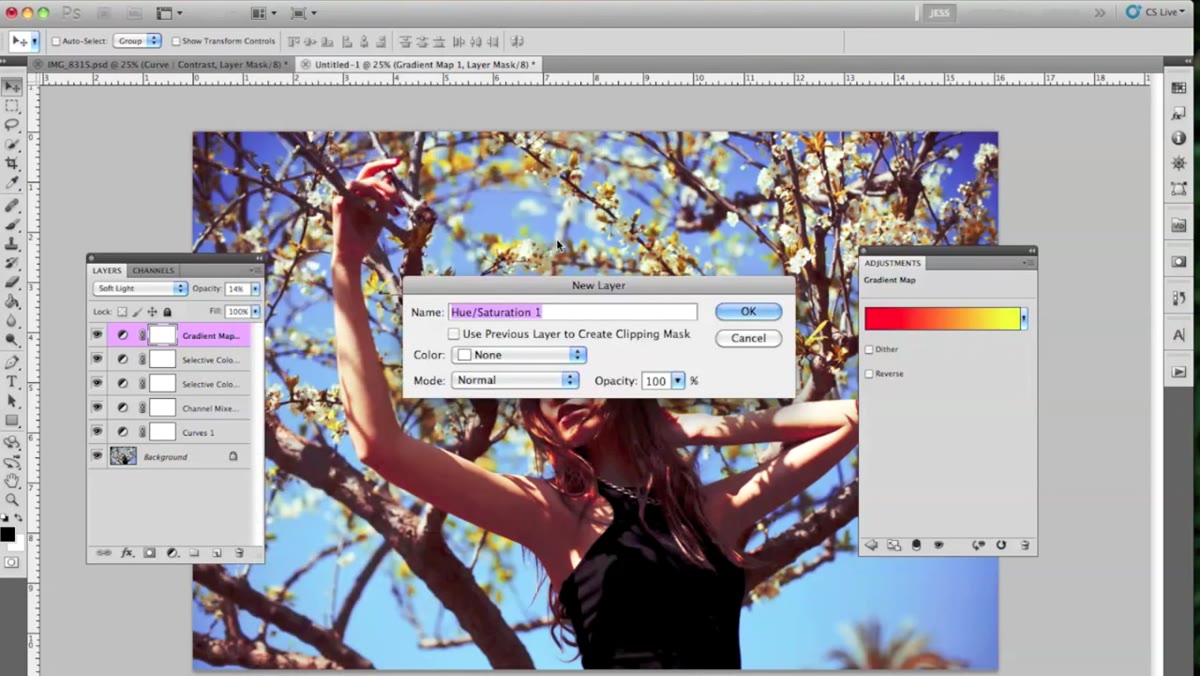Select the Pen tool
Viewport: 1200px width, 676px height.
(x=12, y=362)
